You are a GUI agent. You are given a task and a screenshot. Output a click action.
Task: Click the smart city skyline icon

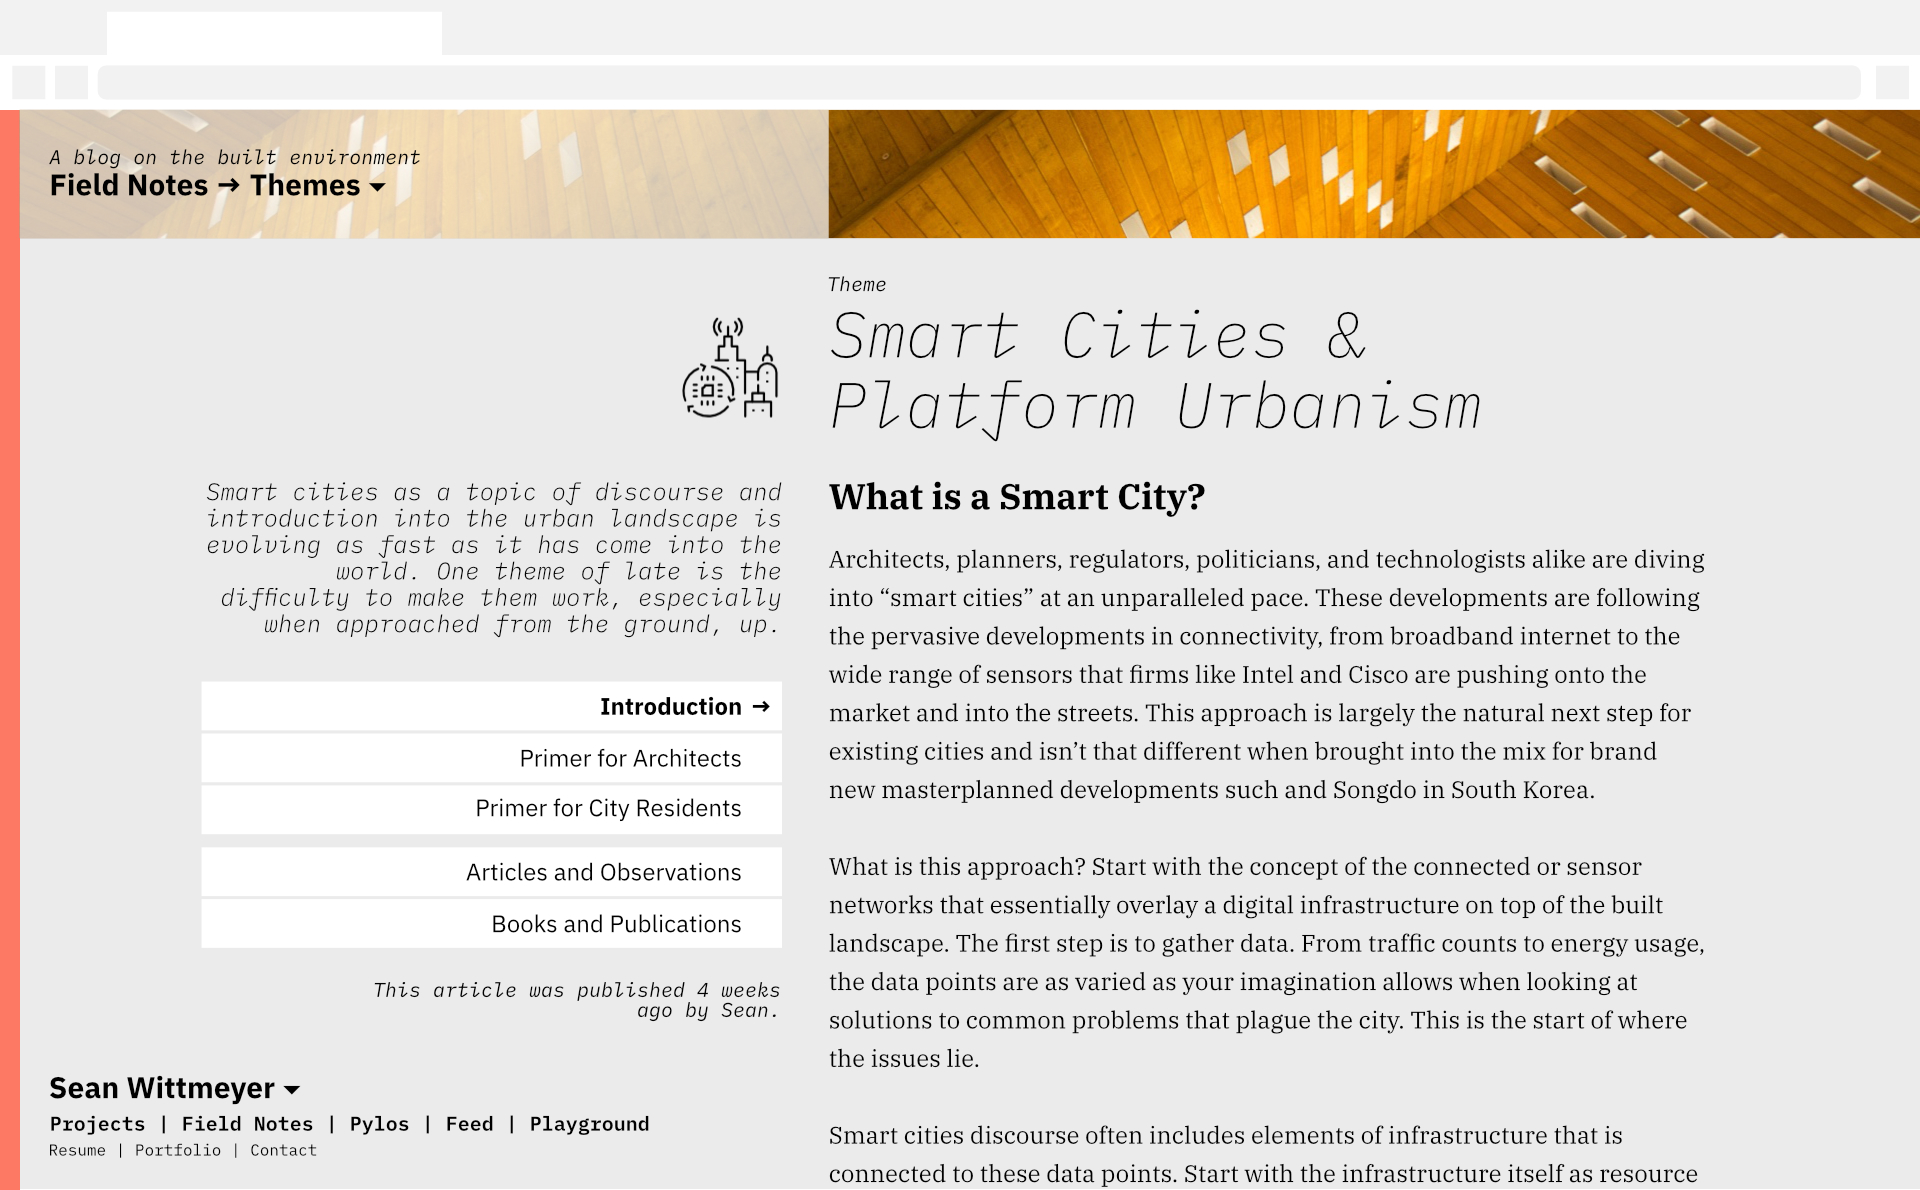coord(730,368)
